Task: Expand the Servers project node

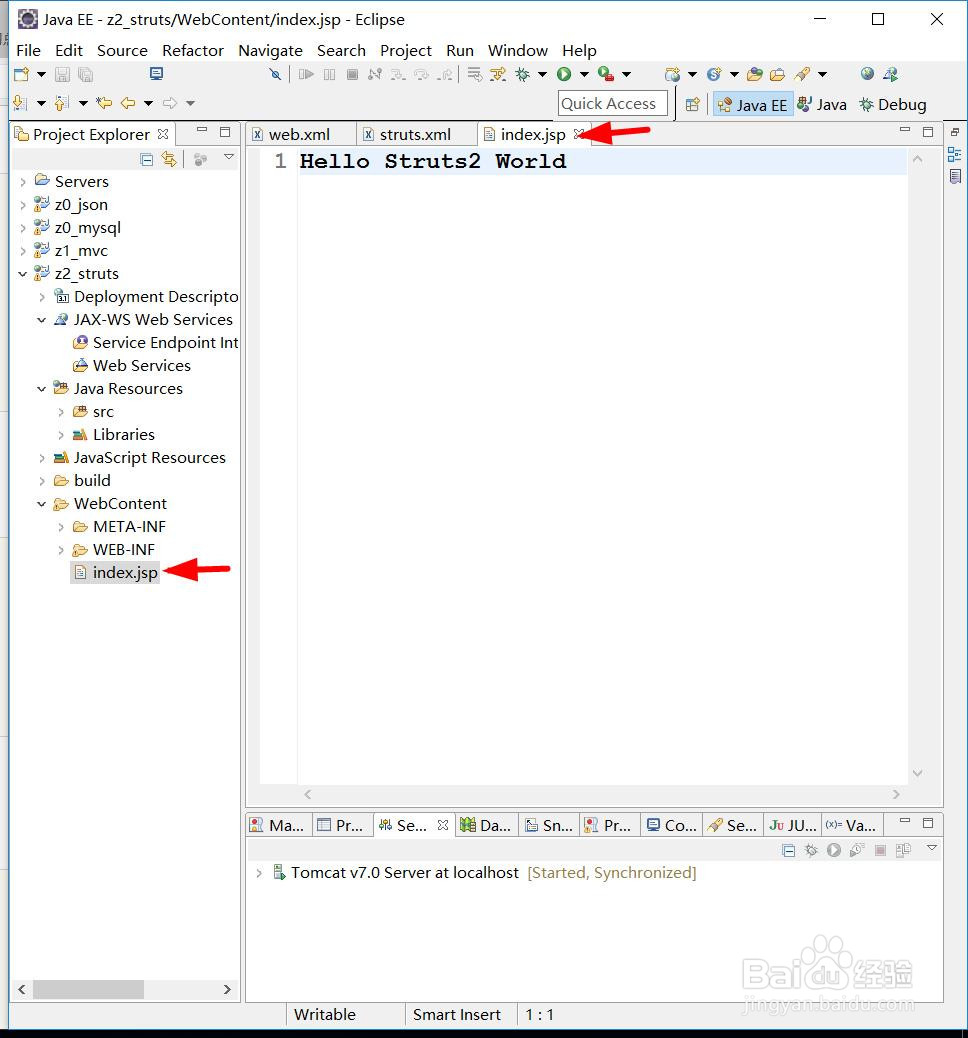Action: (x=23, y=181)
